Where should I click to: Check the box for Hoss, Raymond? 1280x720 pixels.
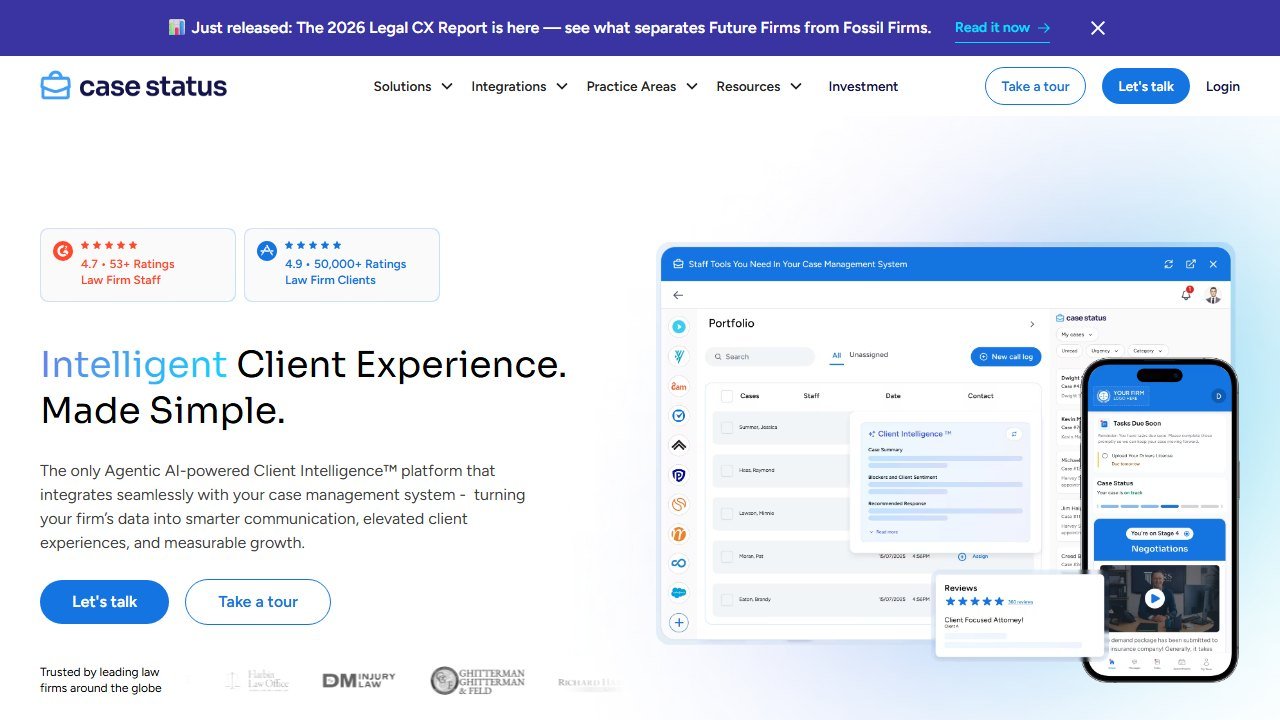tap(727, 471)
